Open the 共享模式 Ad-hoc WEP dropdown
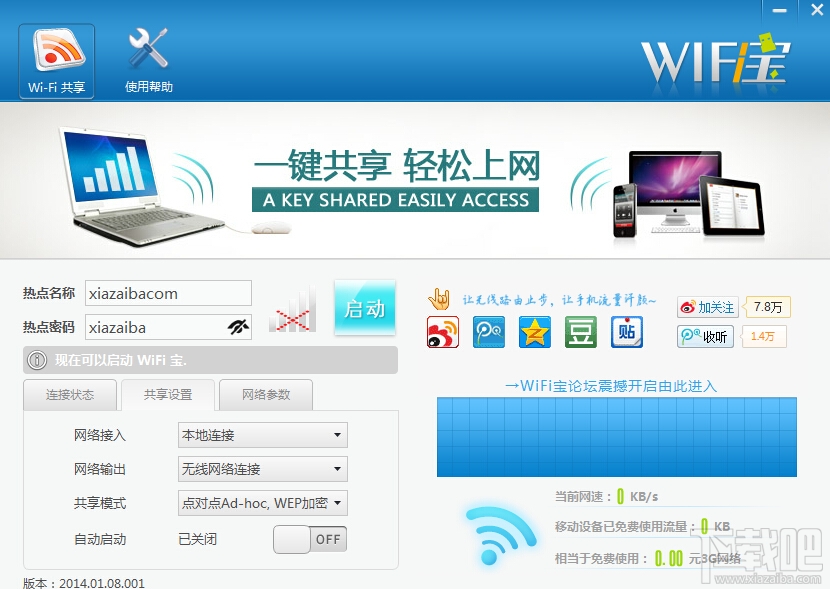 click(x=263, y=503)
